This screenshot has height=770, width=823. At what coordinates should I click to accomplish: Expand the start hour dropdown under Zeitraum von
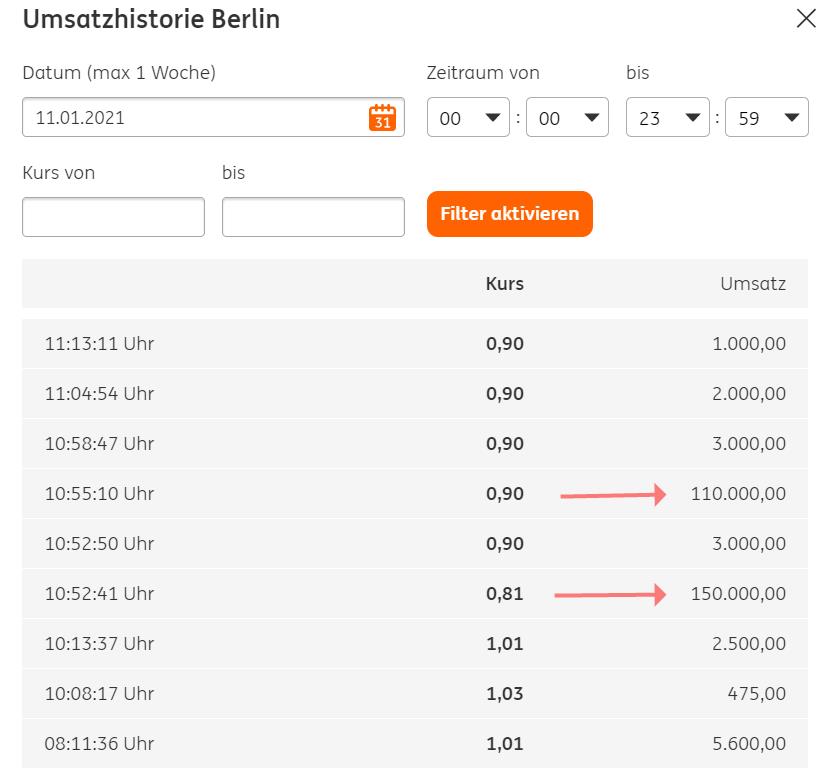coord(468,117)
